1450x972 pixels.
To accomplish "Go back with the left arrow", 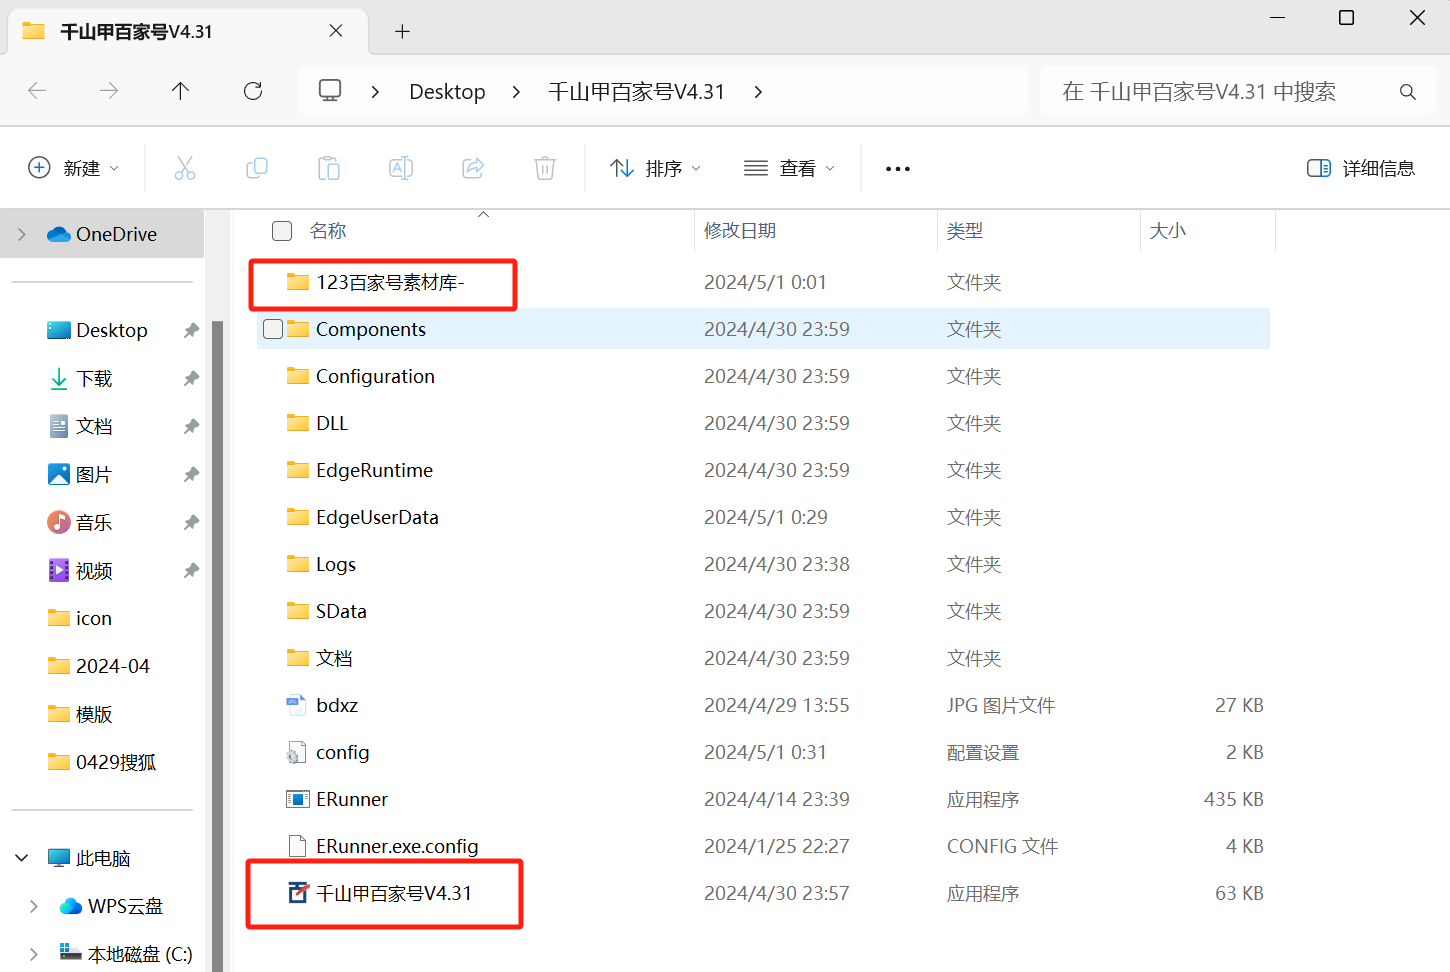I will [x=37, y=91].
